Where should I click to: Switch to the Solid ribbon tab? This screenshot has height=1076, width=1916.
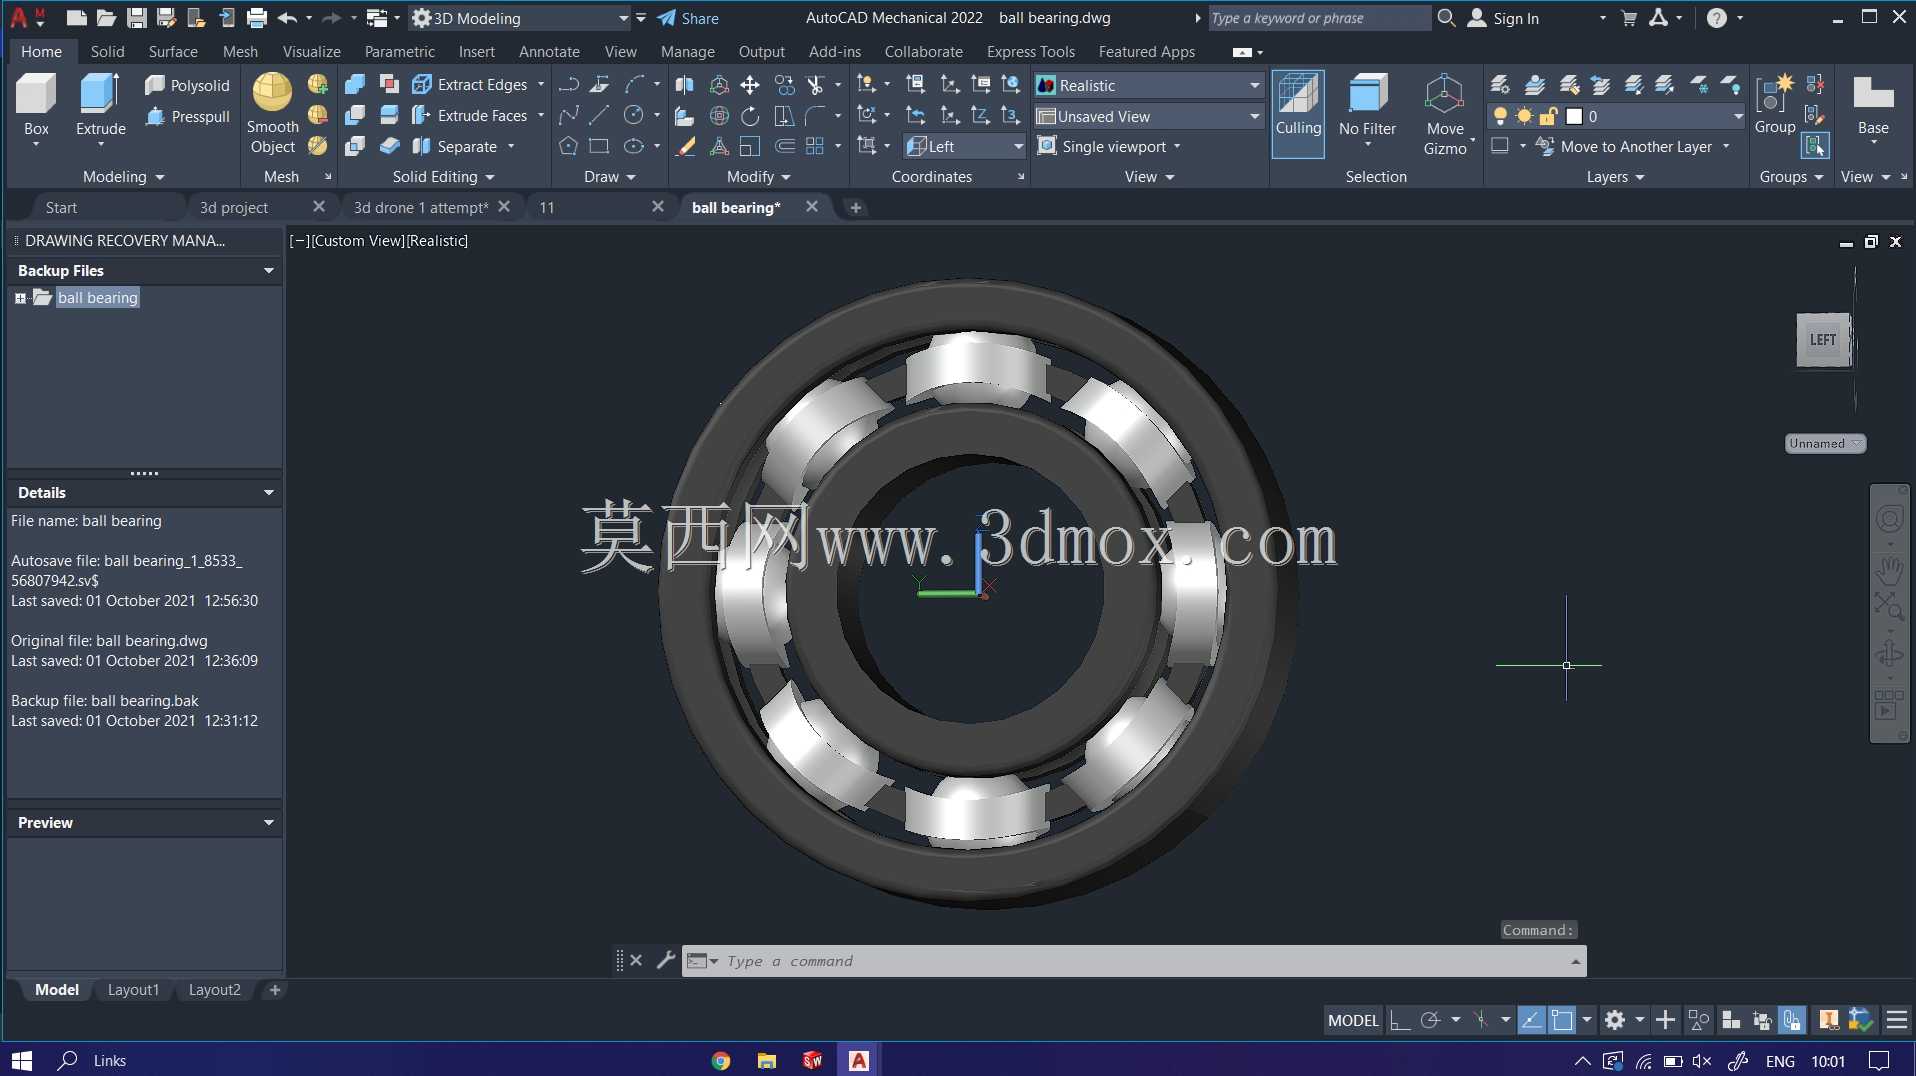pos(107,51)
